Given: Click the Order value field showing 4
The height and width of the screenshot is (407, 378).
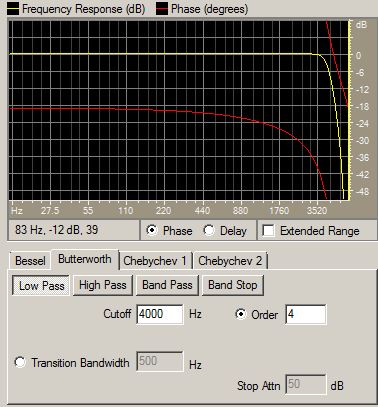Looking at the screenshot, I should coord(306,314).
